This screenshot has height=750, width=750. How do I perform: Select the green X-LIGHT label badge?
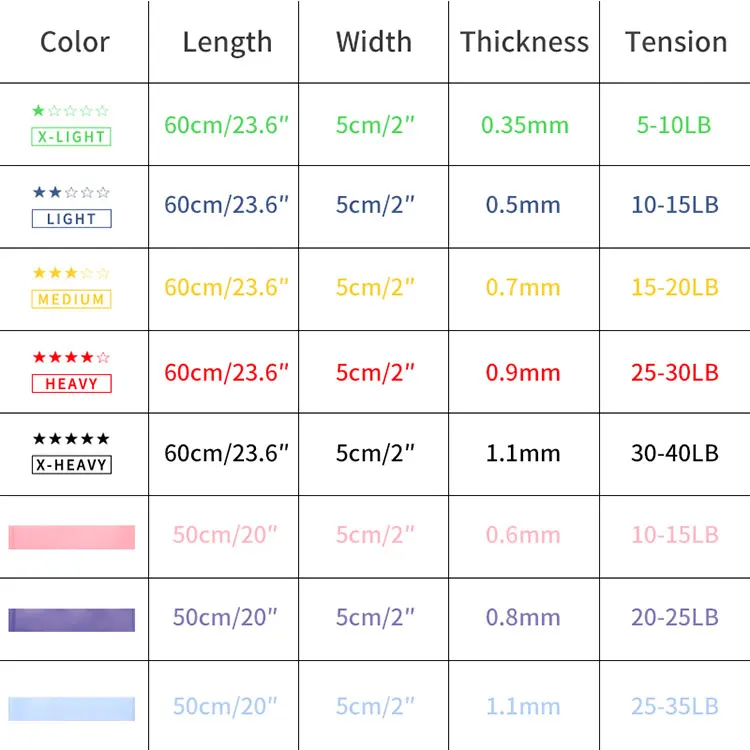[x=71, y=137]
